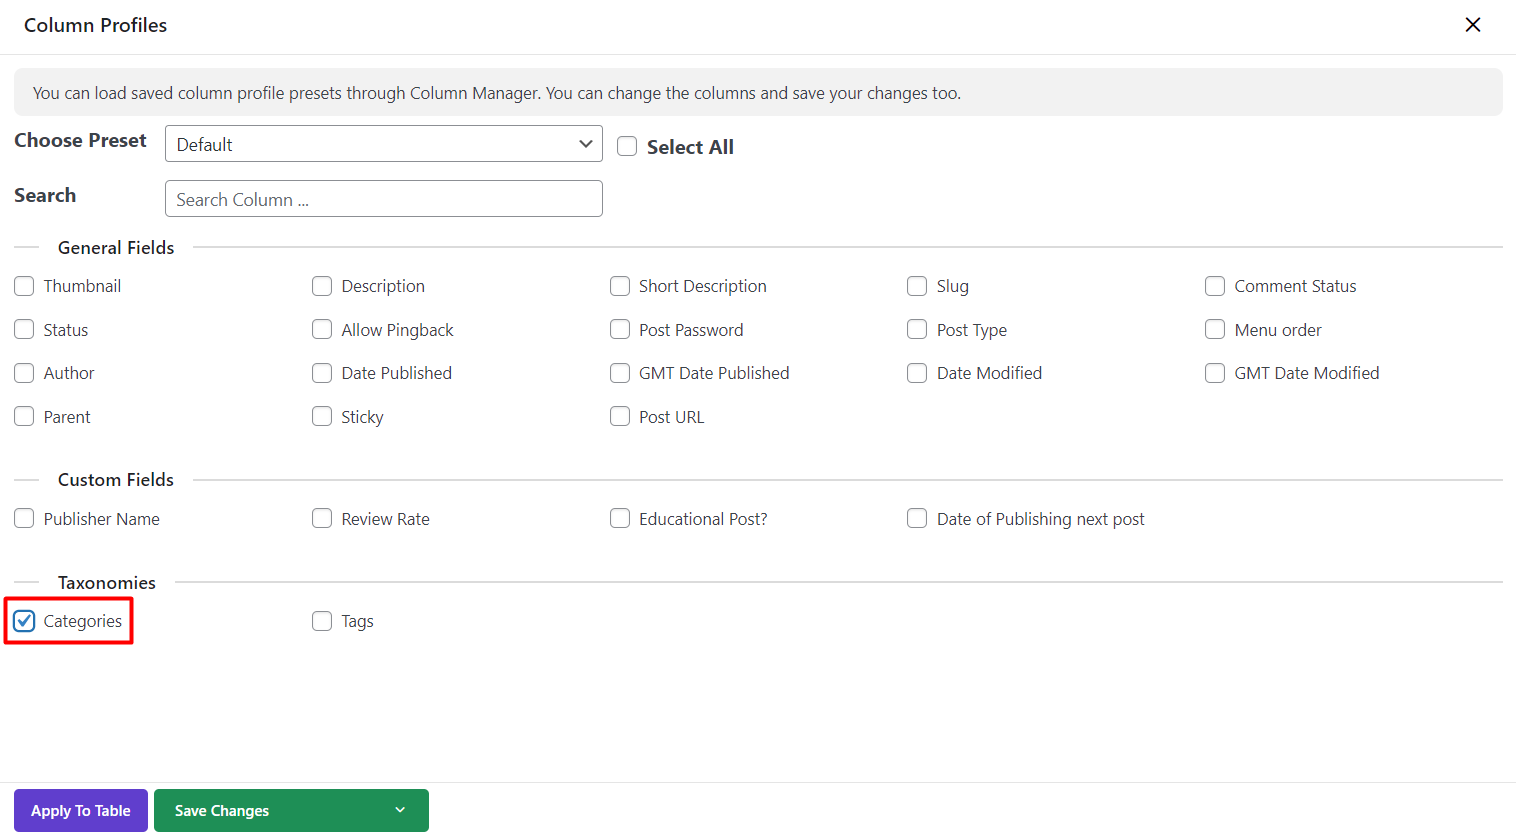Select the Slug column checkbox
Viewport: 1516px width, 837px height.
click(917, 286)
